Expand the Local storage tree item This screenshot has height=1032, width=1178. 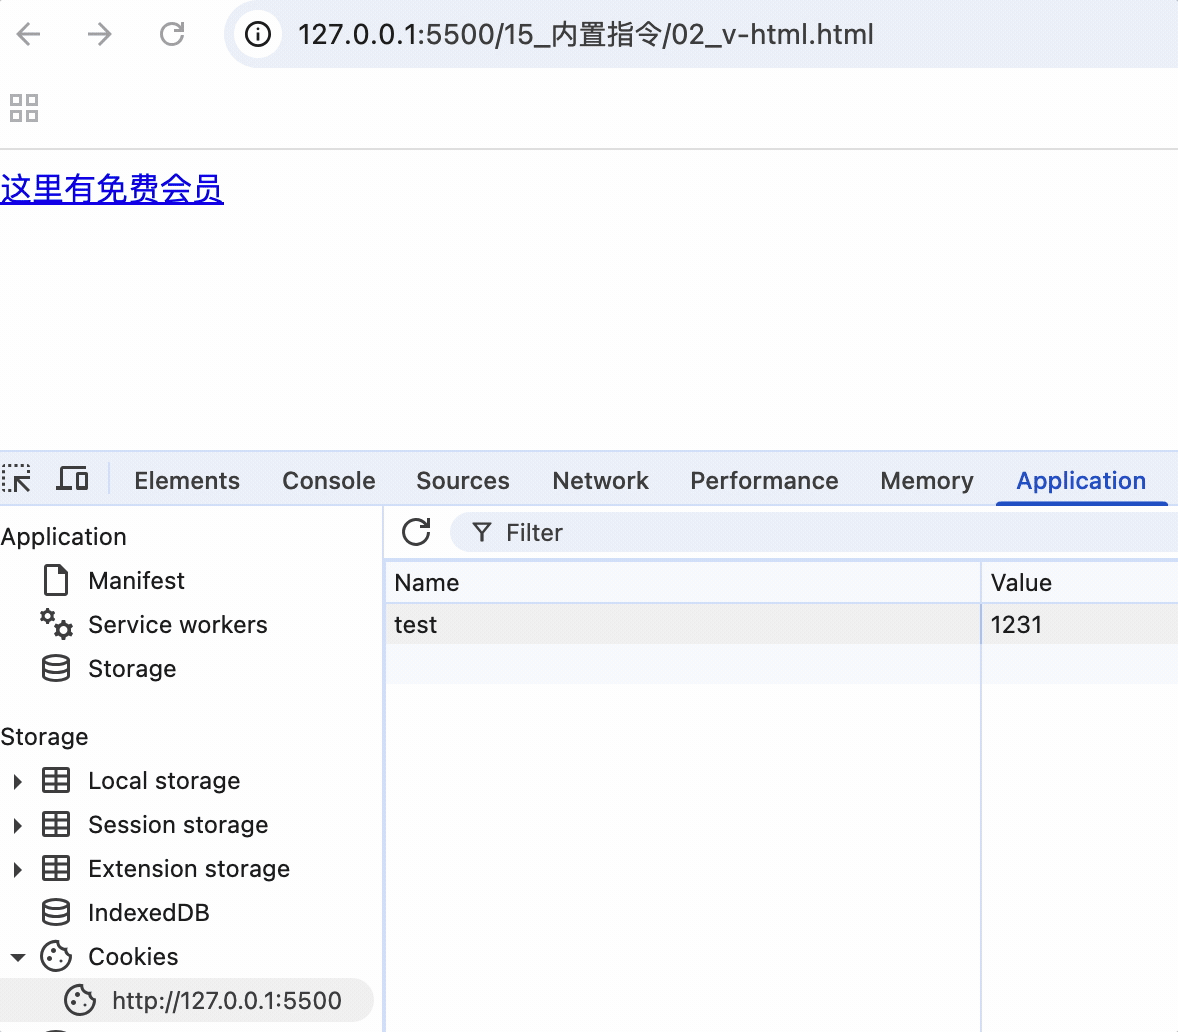pyautogui.click(x=17, y=781)
